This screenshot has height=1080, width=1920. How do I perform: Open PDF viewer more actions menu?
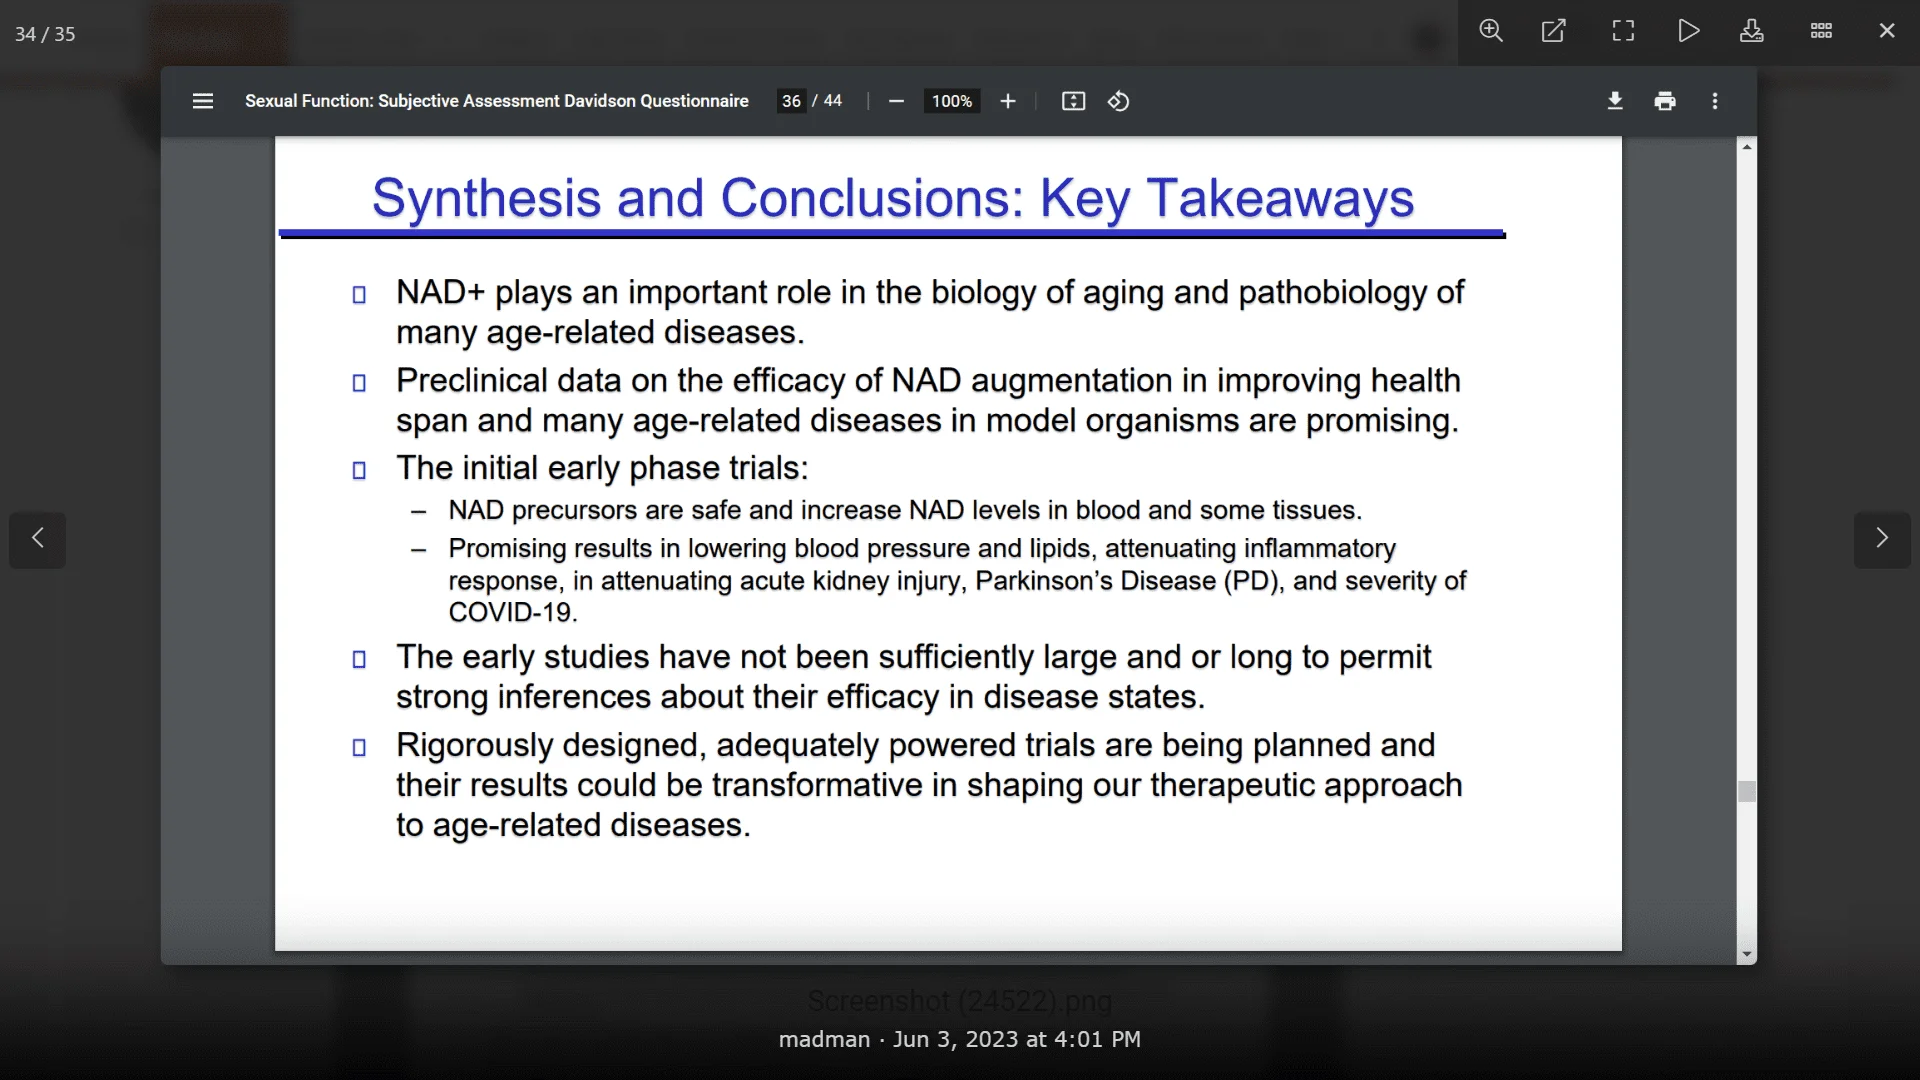point(1715,101)
